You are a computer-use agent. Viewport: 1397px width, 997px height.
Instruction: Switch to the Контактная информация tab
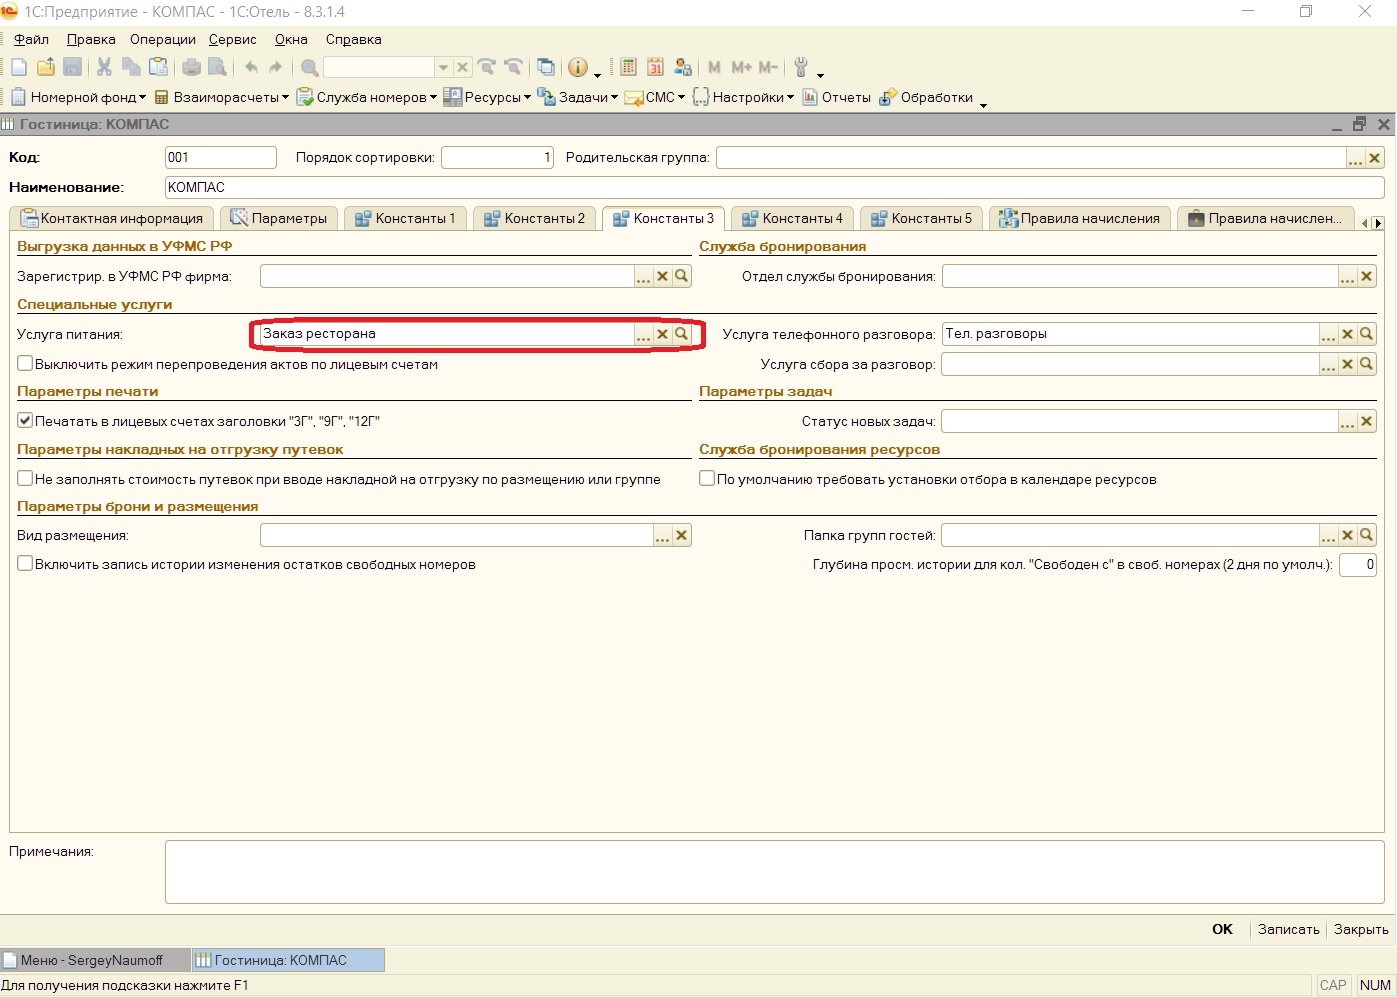(112, 218)
